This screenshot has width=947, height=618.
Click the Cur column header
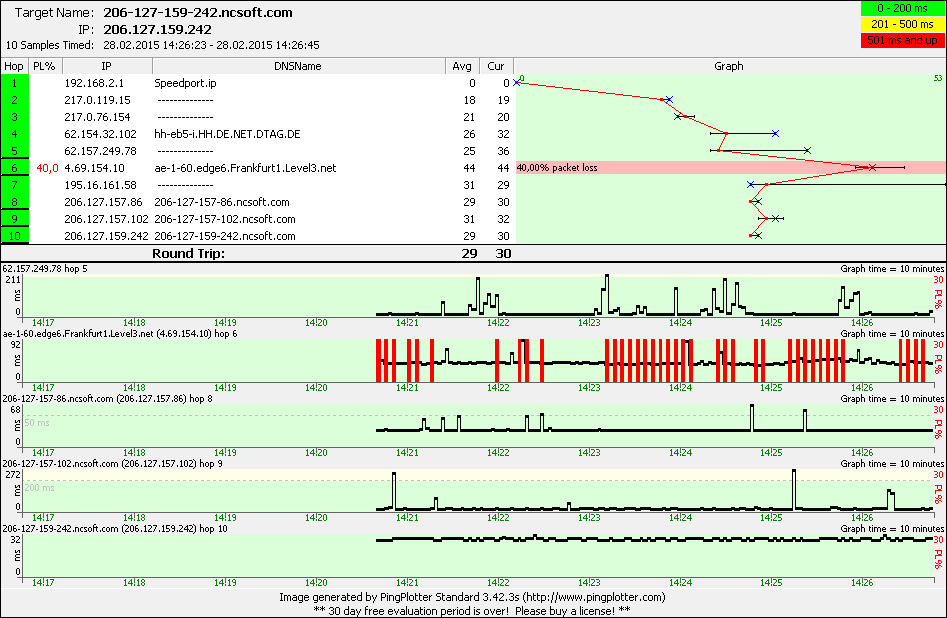tap(496, 66)
